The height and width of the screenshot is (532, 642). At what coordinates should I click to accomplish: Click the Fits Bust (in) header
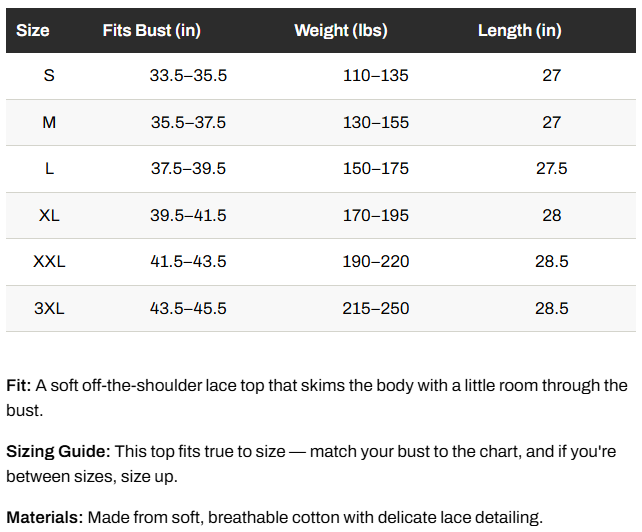(x=151, y=31)
